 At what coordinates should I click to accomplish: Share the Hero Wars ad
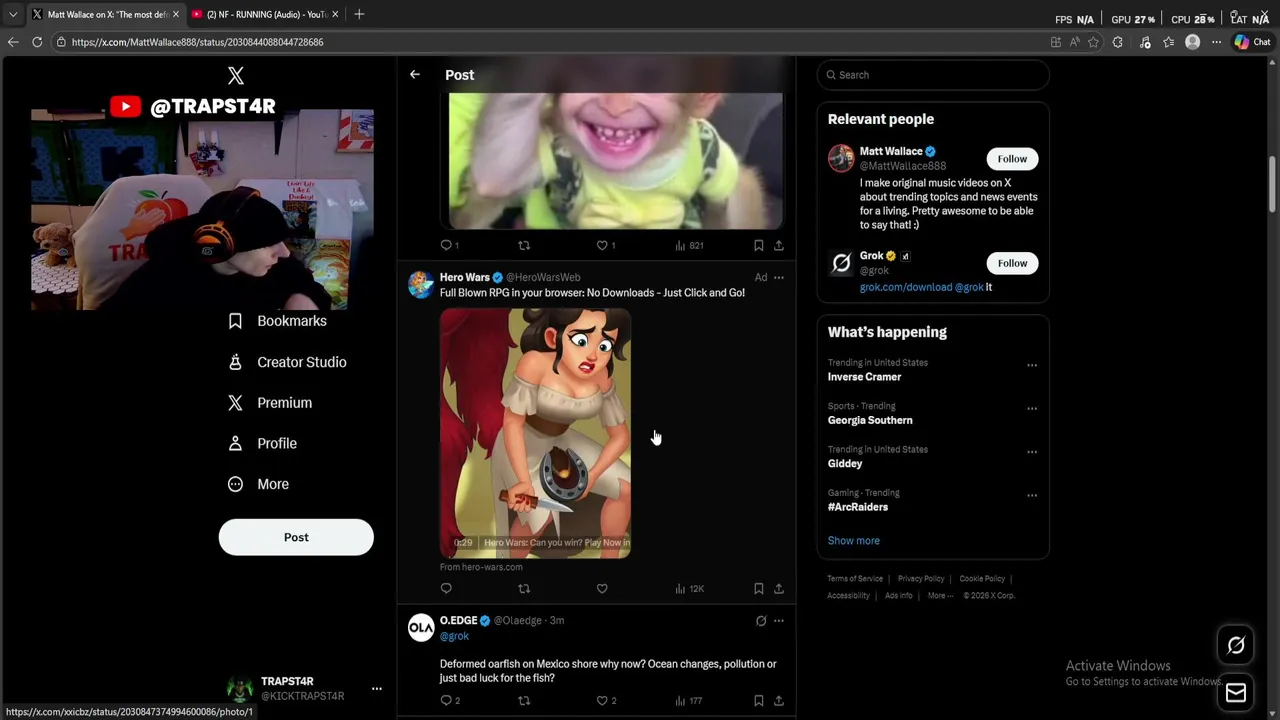(x=779, y=589)
